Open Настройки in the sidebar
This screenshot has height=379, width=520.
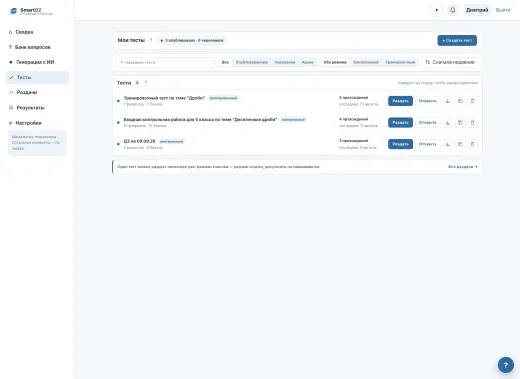click(37, 123)
